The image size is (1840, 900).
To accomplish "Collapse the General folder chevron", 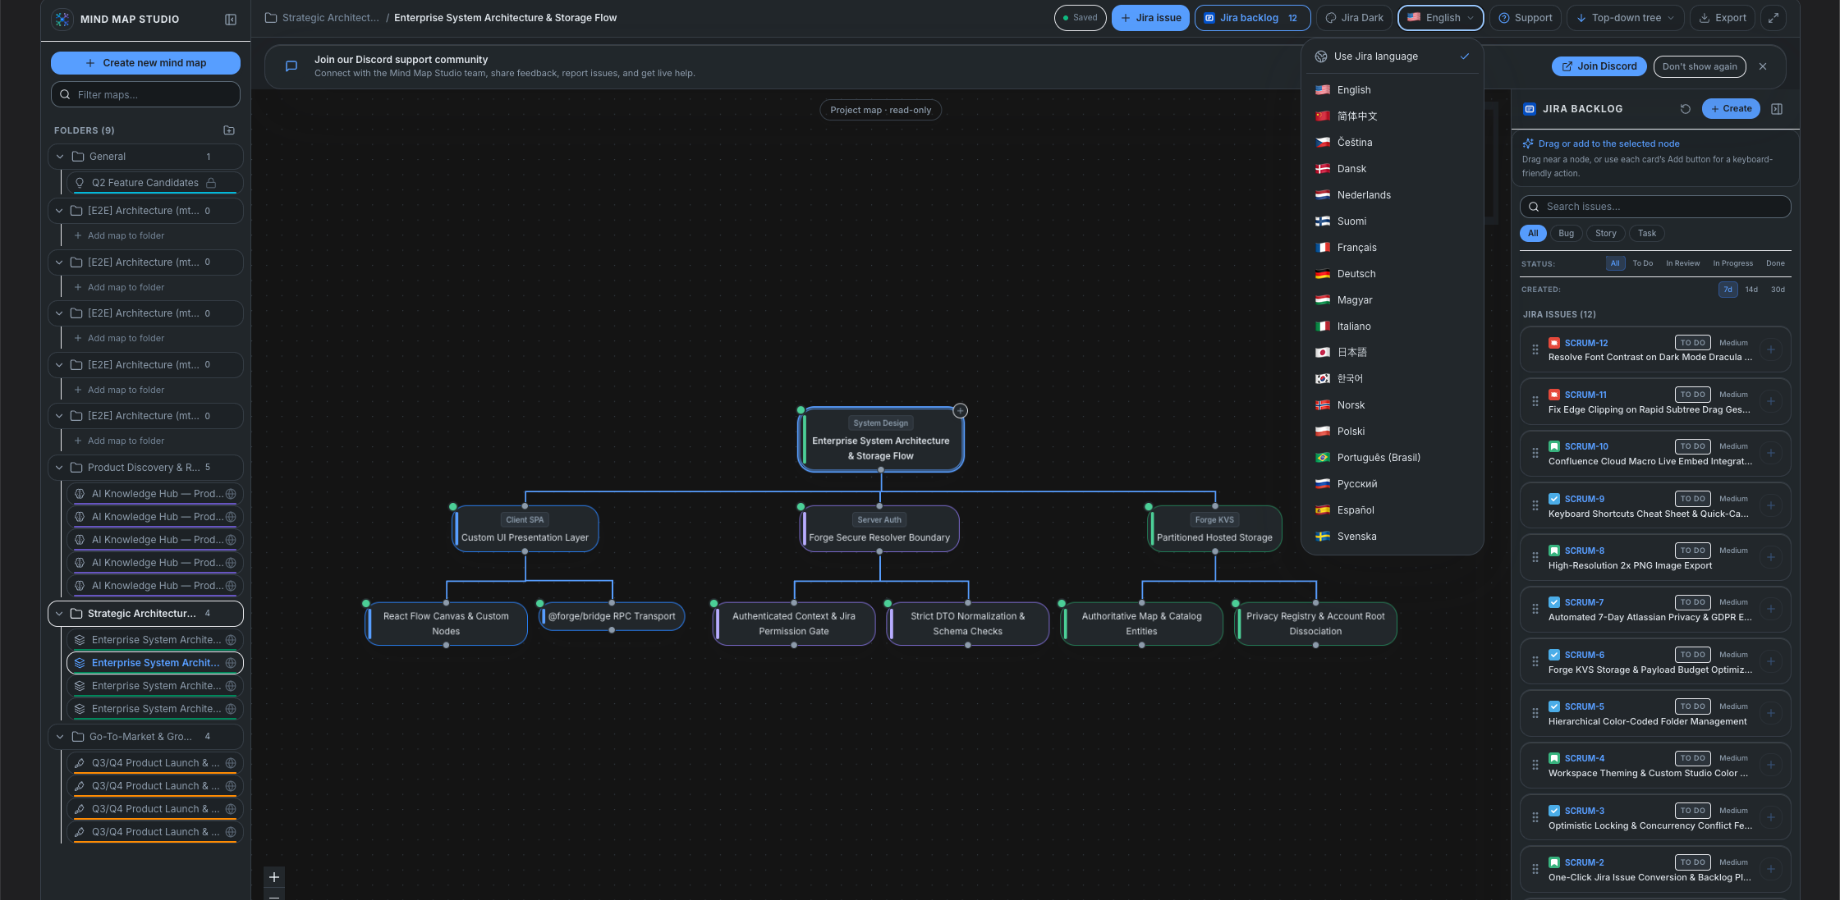I will pyautogui.click(x=60, y=157).
